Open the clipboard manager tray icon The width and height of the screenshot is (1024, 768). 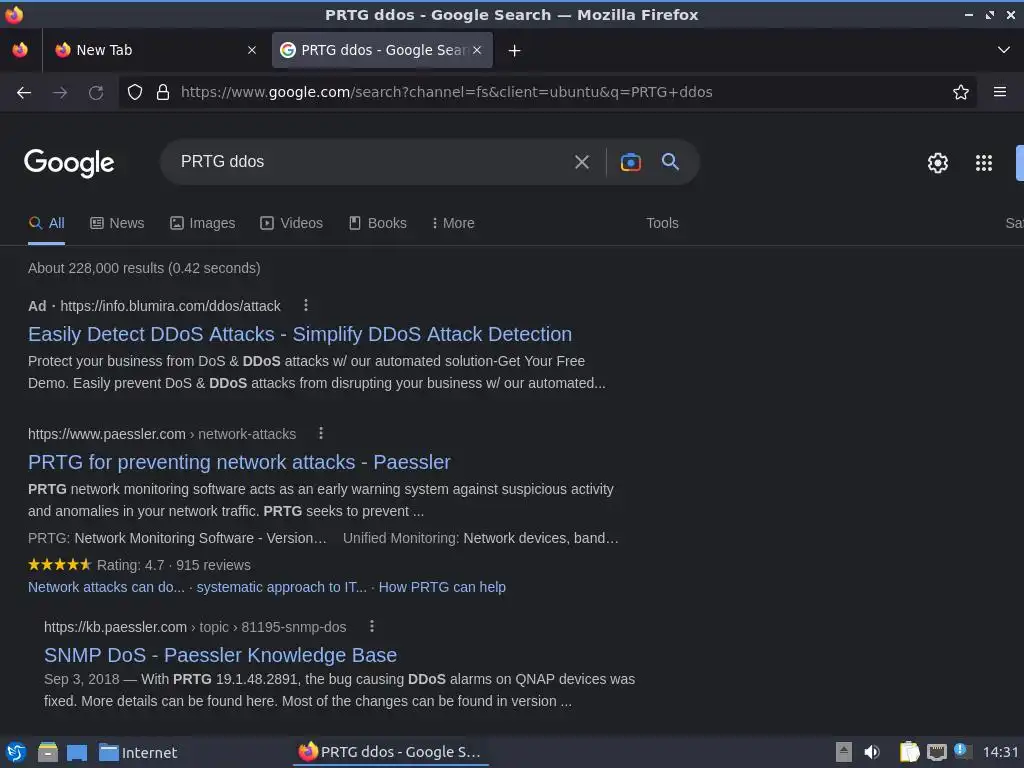909,752
